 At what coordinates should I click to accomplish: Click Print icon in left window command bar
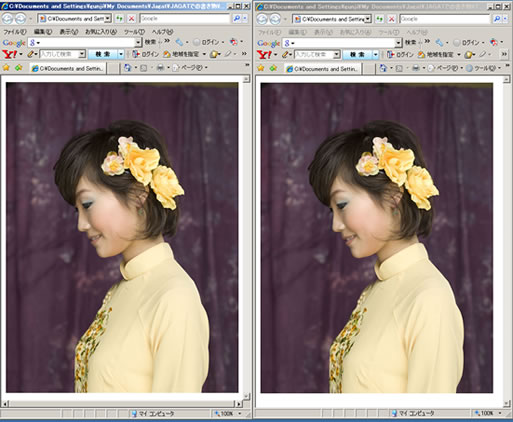[x=160, y=68]
